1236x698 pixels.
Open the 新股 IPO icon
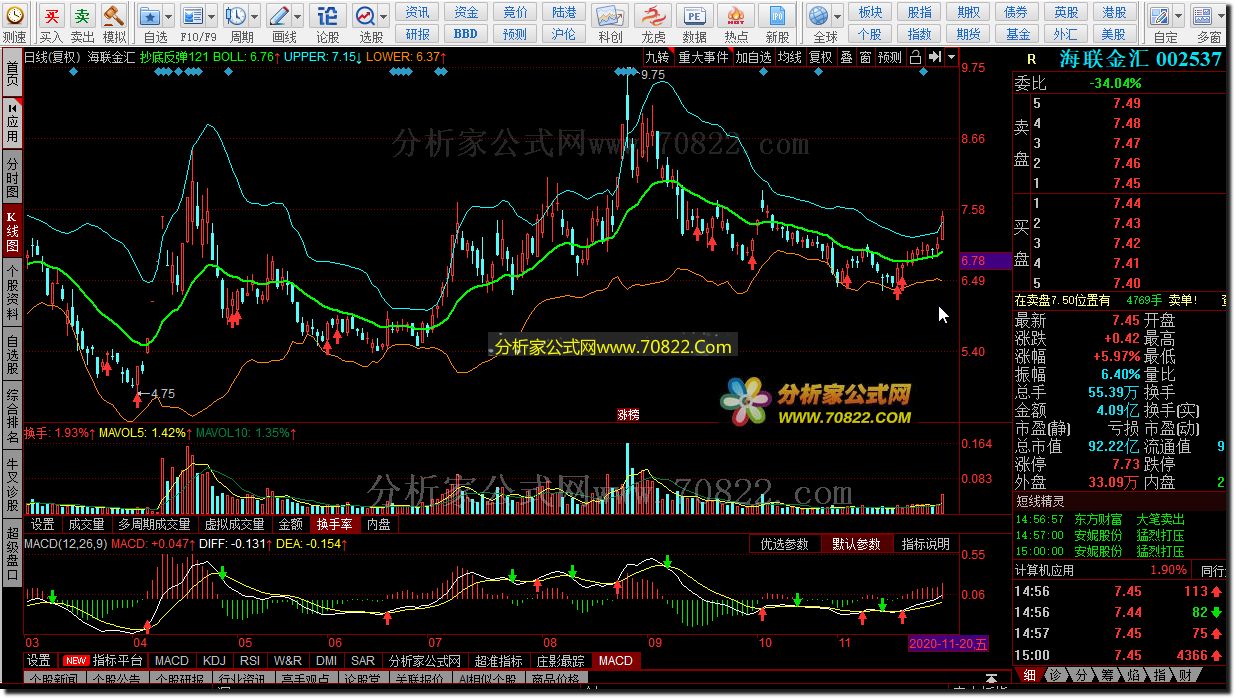tap(777, 17)
